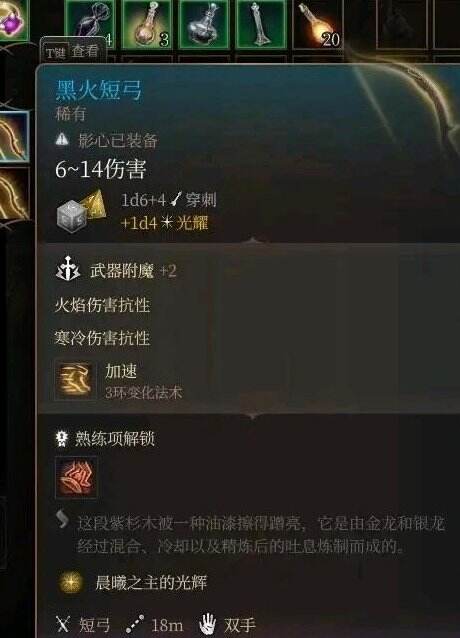Click the warning triangle next to 影心已装备
The image size is (460, 638).
(62, 140)
